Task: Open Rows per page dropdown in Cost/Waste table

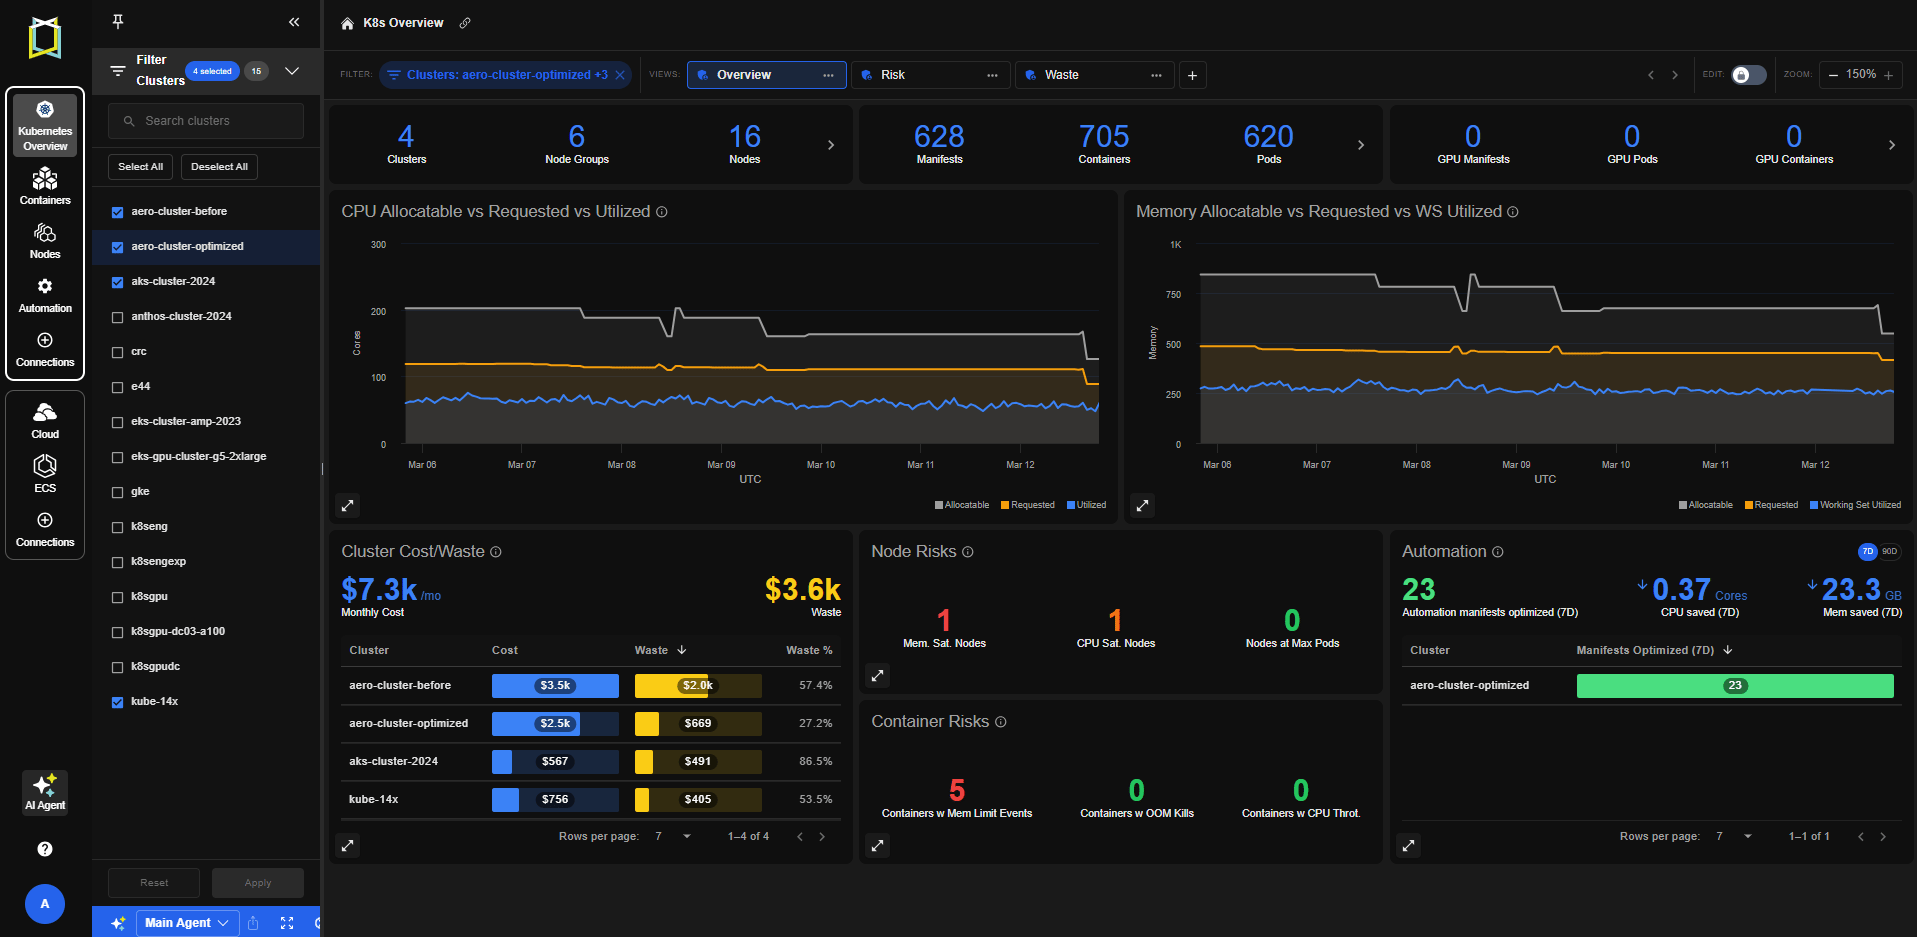Action: (674, 837)
